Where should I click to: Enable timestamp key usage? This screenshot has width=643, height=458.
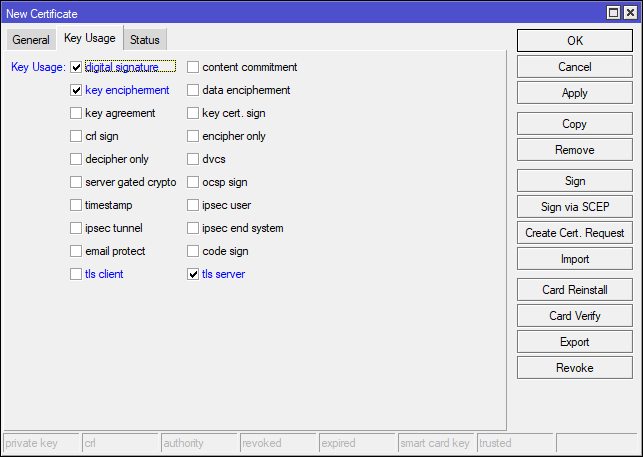pos(76,205)
